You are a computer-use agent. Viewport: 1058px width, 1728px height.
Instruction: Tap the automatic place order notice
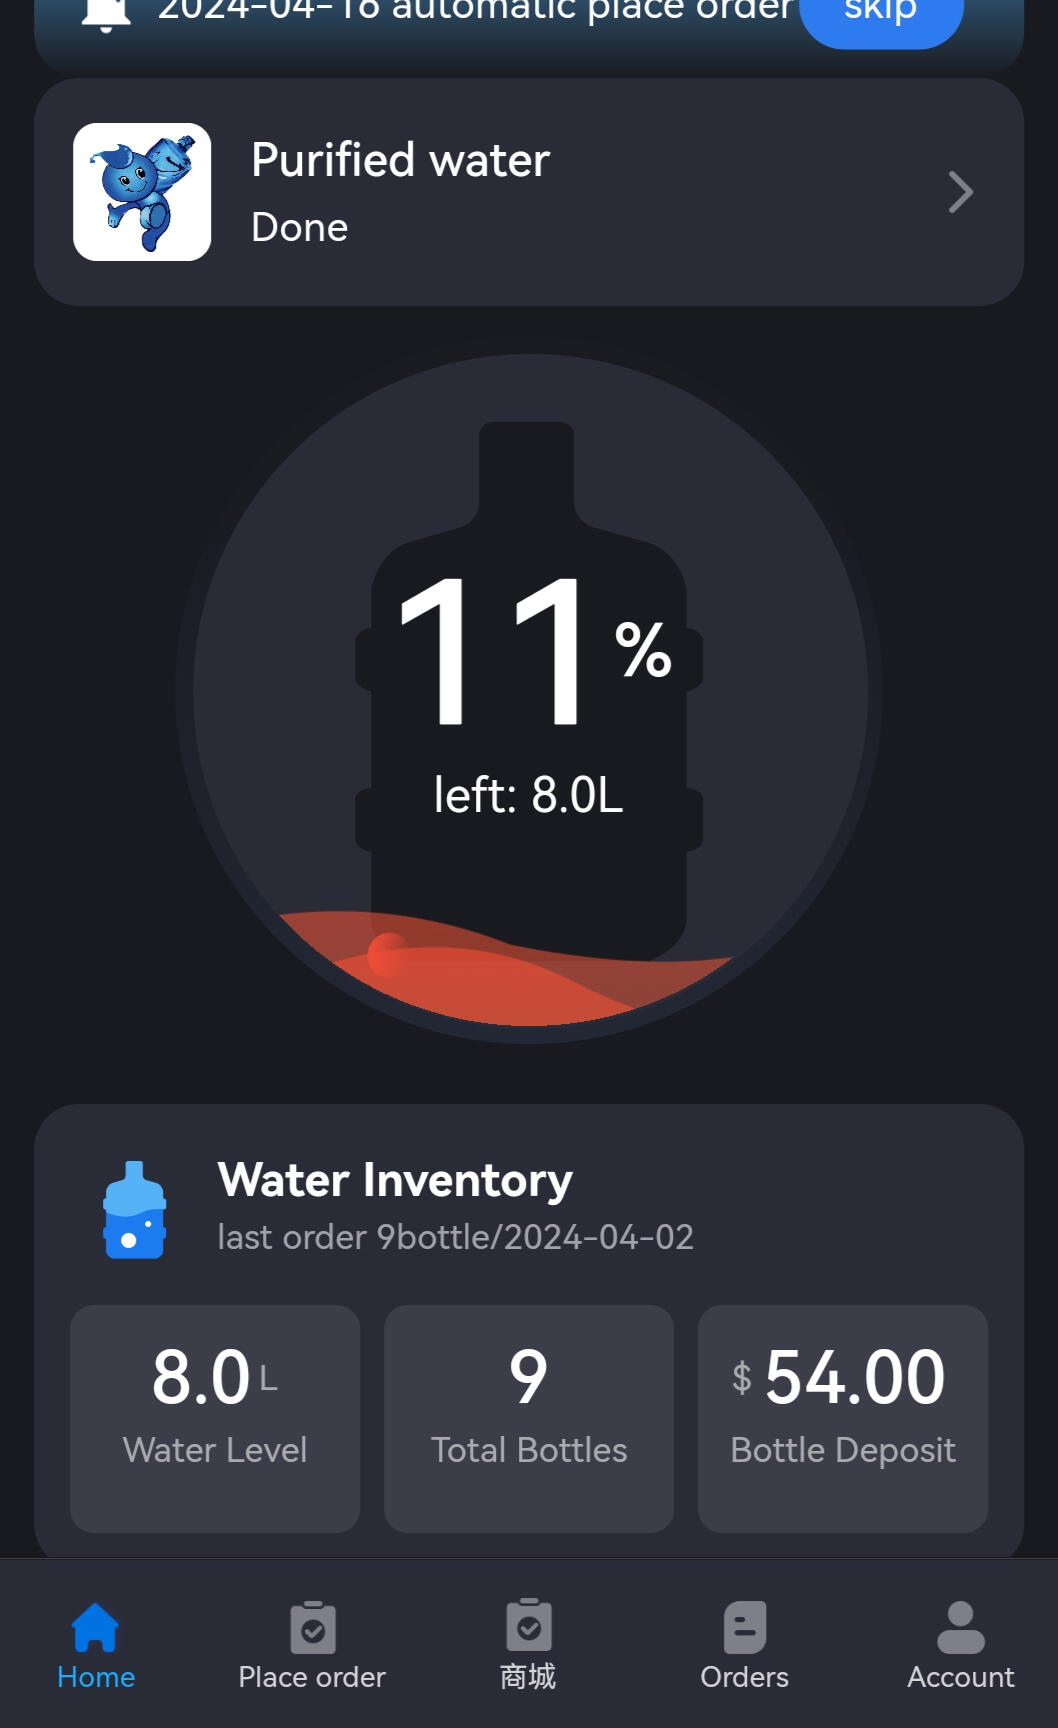click(x=475, y=12)
